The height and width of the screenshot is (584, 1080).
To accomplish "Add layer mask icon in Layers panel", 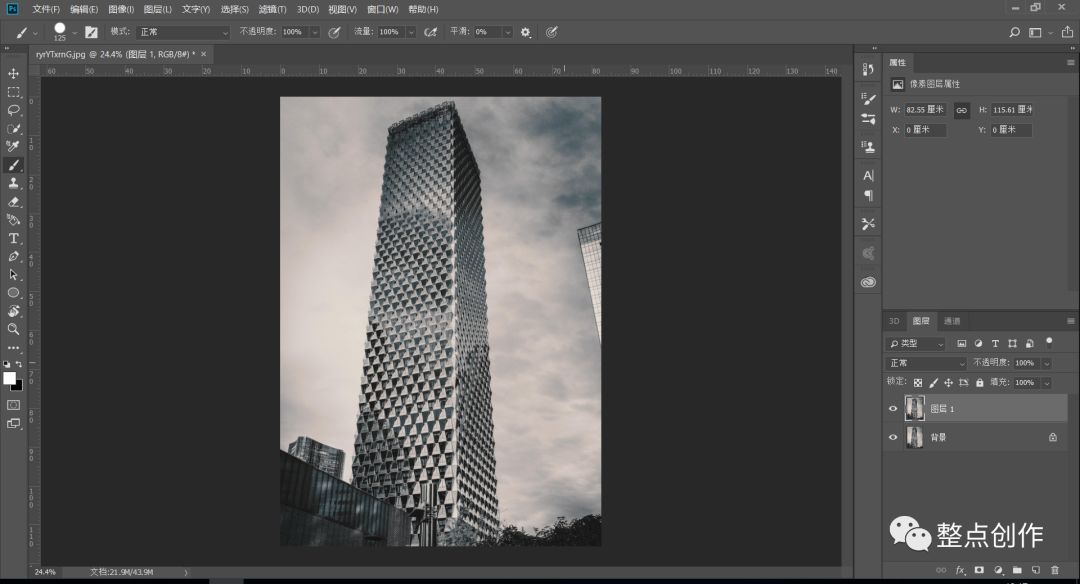I will point(979,570).
